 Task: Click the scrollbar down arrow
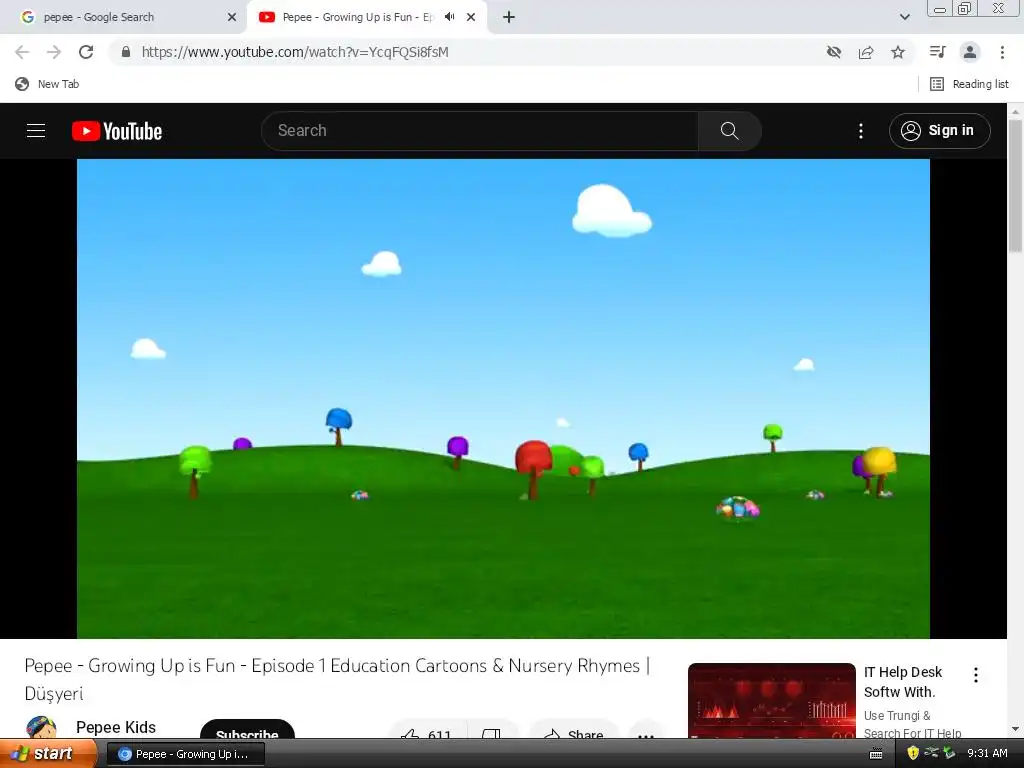coord(1015,729)
